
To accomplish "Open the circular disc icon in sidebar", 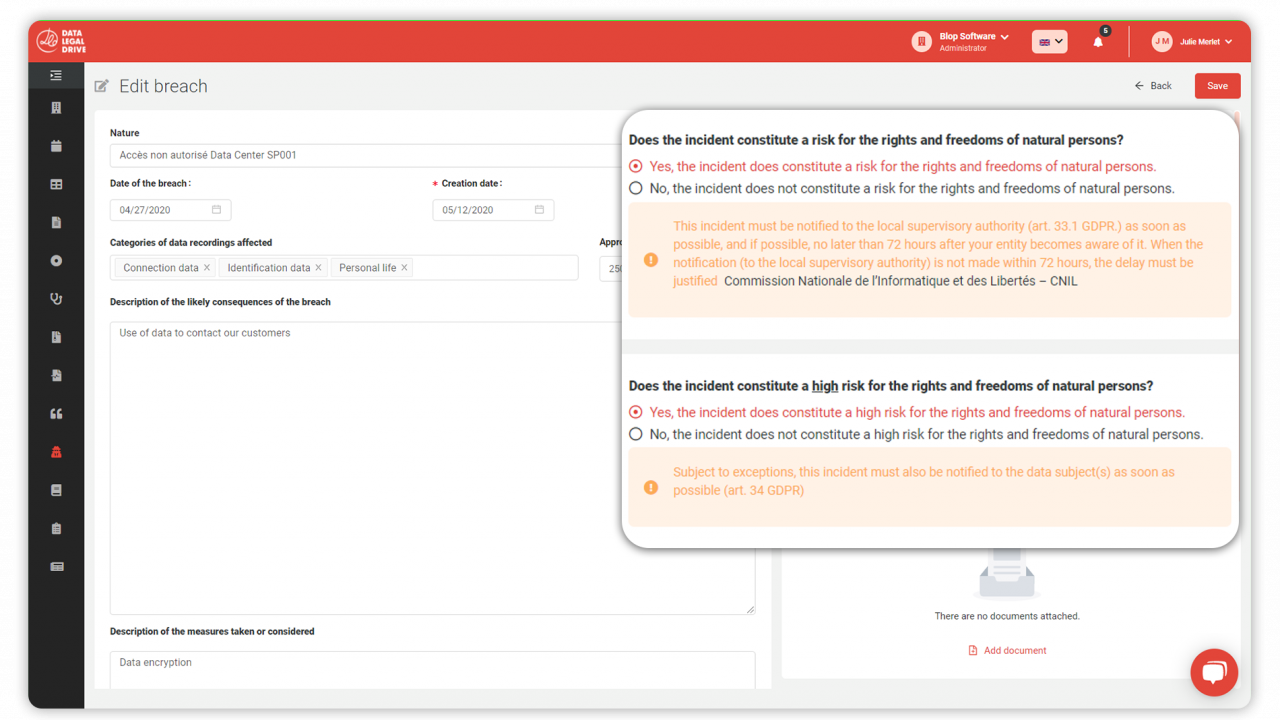I will pyautogui.click(x=56, y=260).
